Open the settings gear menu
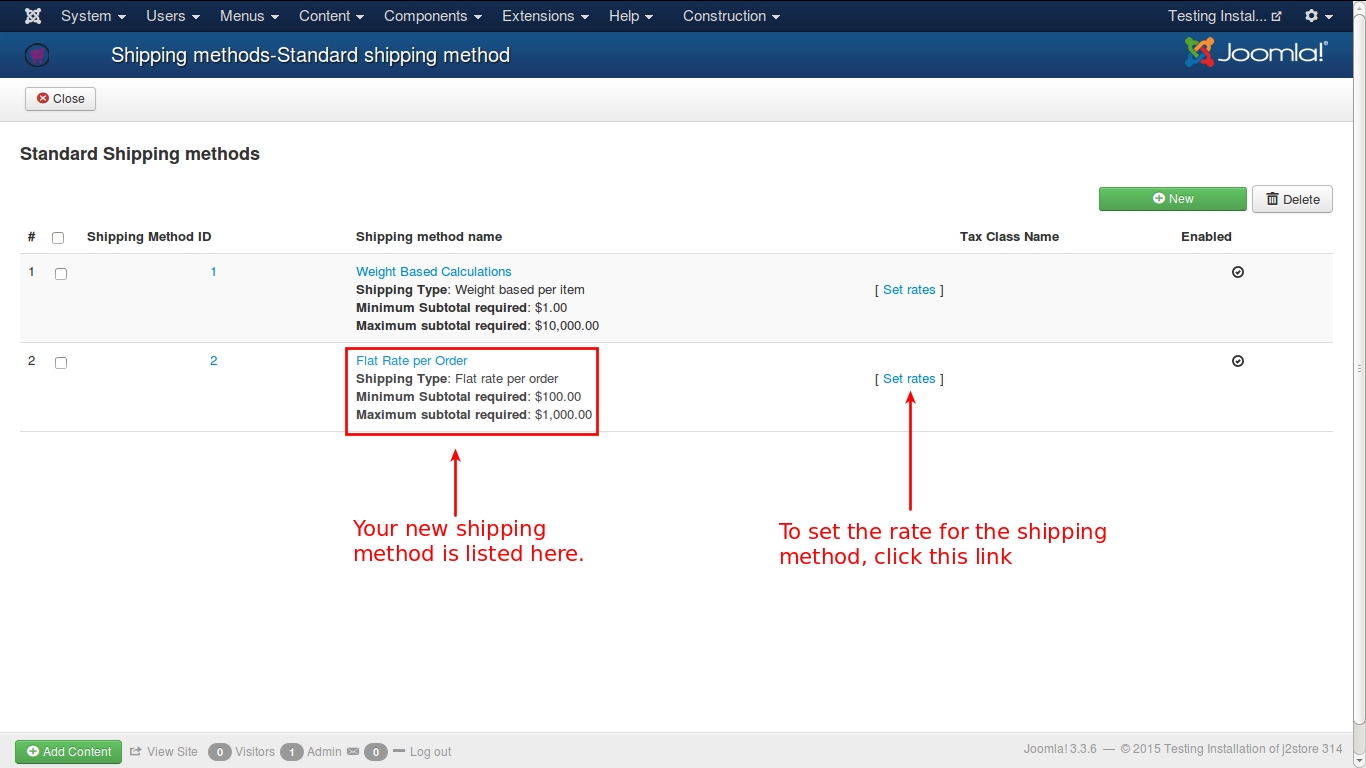Screen dimensions: 1366x768 coord(1318,16)
